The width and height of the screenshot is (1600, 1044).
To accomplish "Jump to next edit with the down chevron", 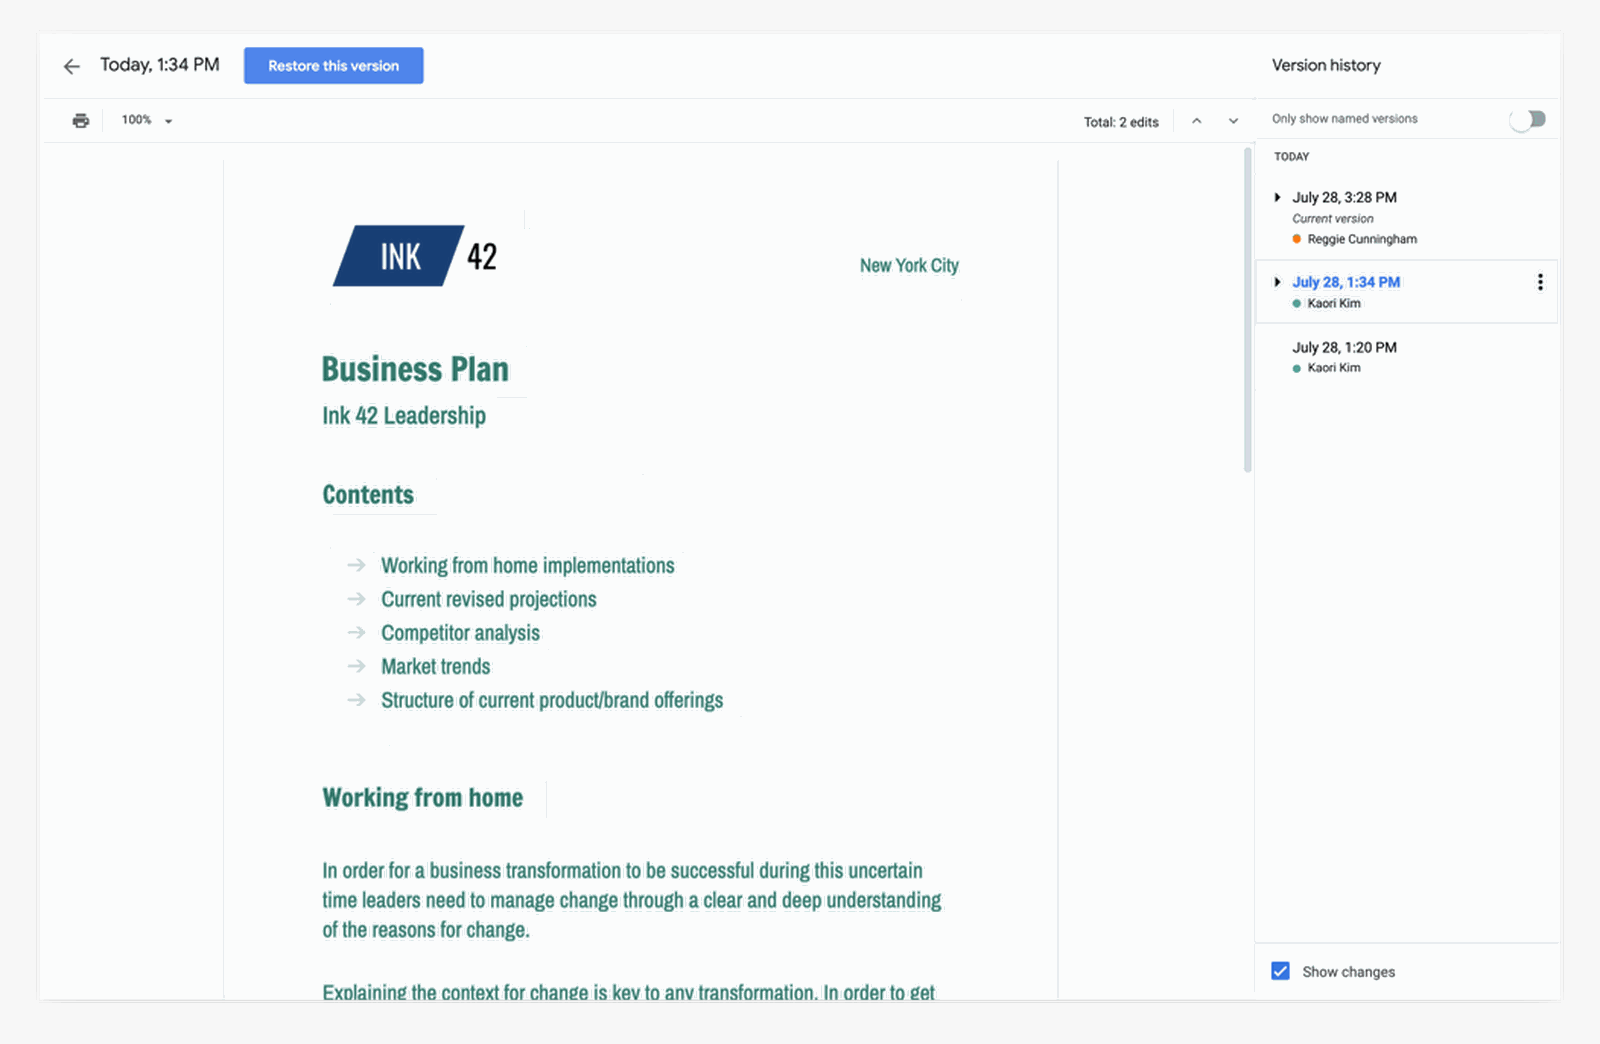I will click(1232, 120).
